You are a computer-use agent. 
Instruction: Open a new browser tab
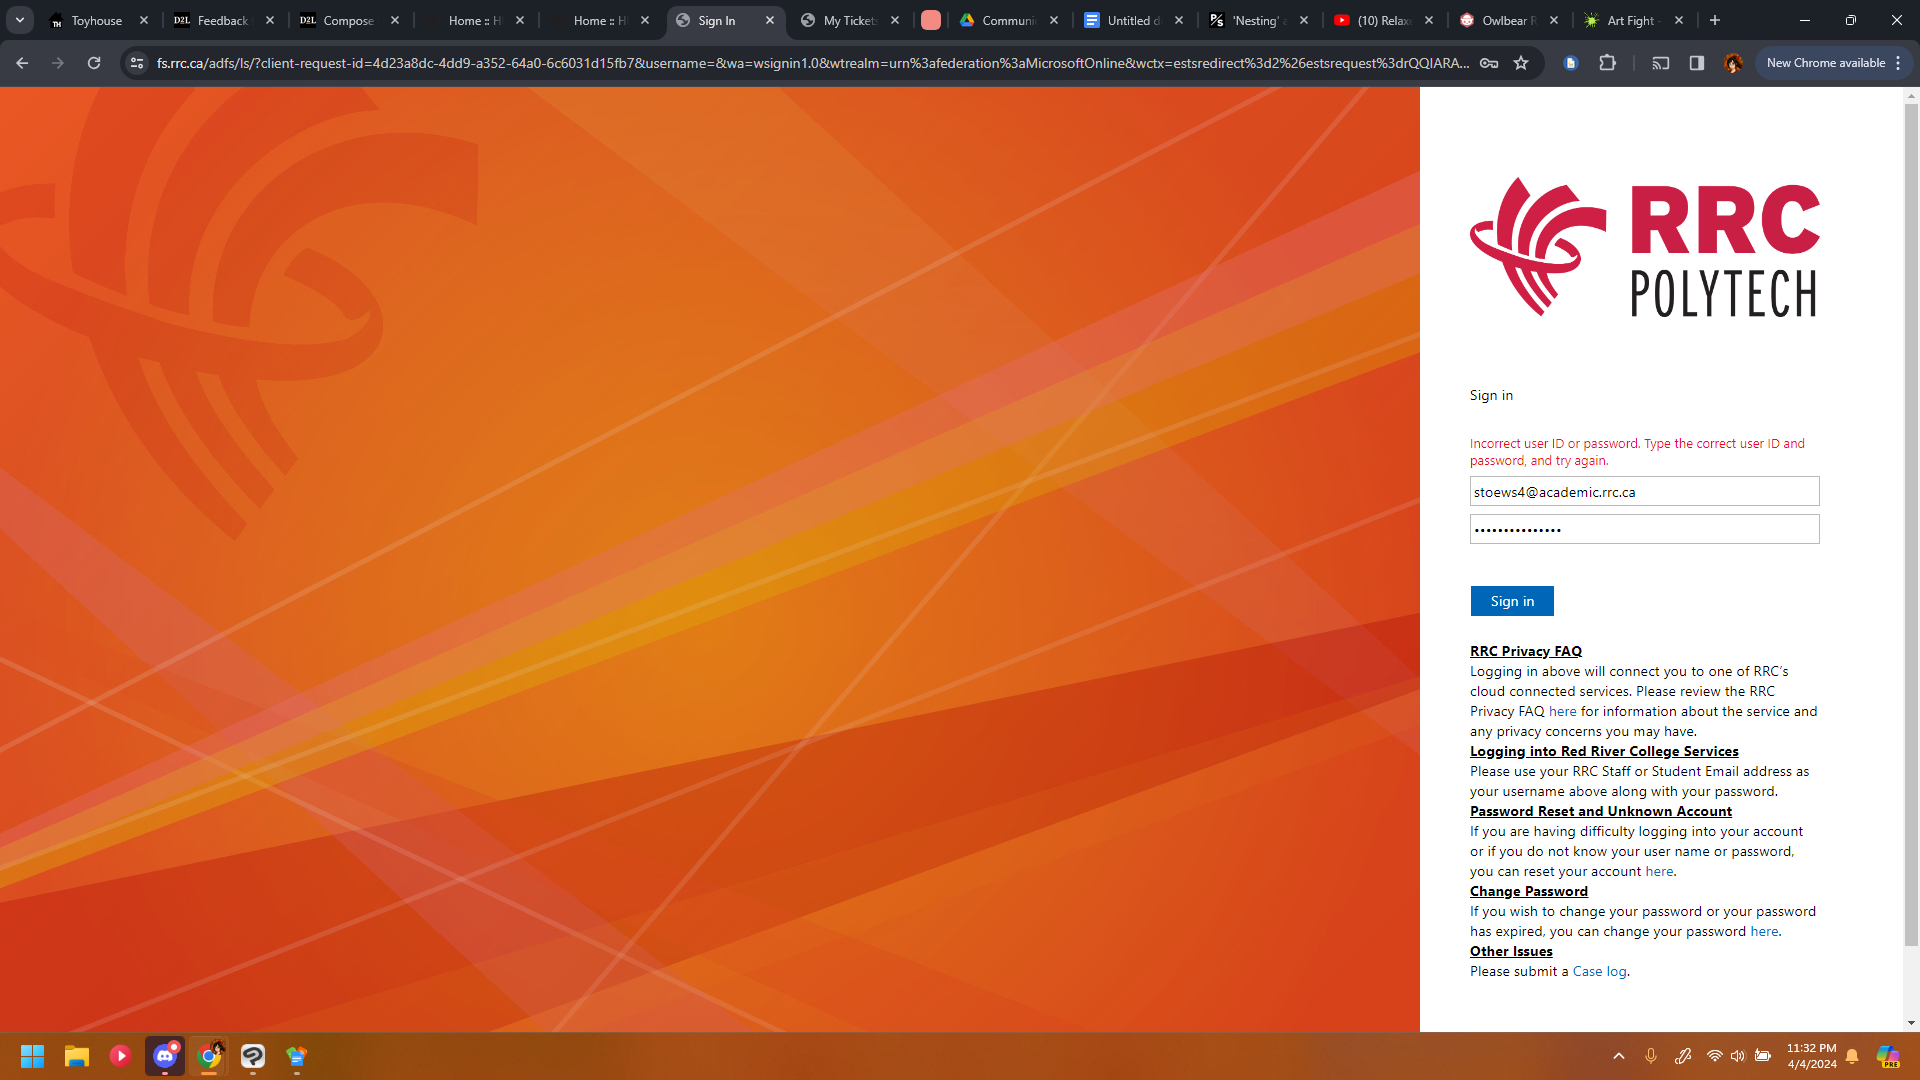pyautogui.click(x=1715, y=20)
